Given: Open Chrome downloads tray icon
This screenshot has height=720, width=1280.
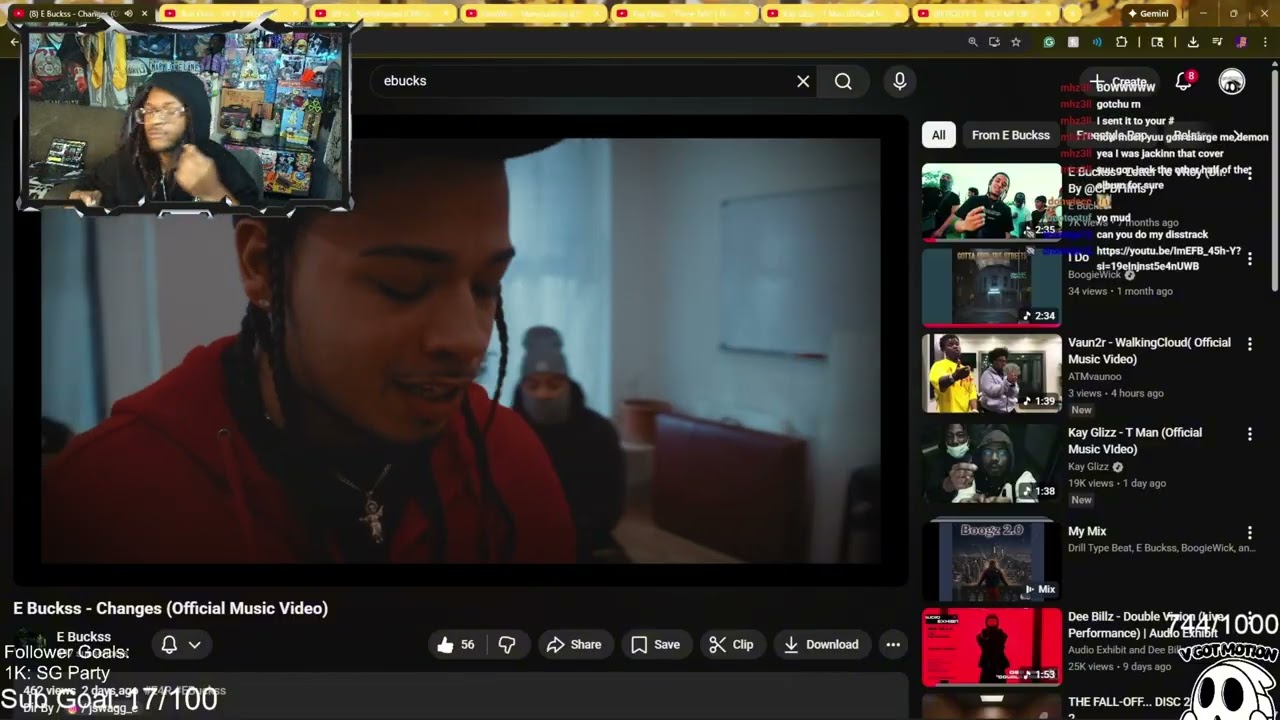Looking at the screenshot, I should coord(1193,42).
